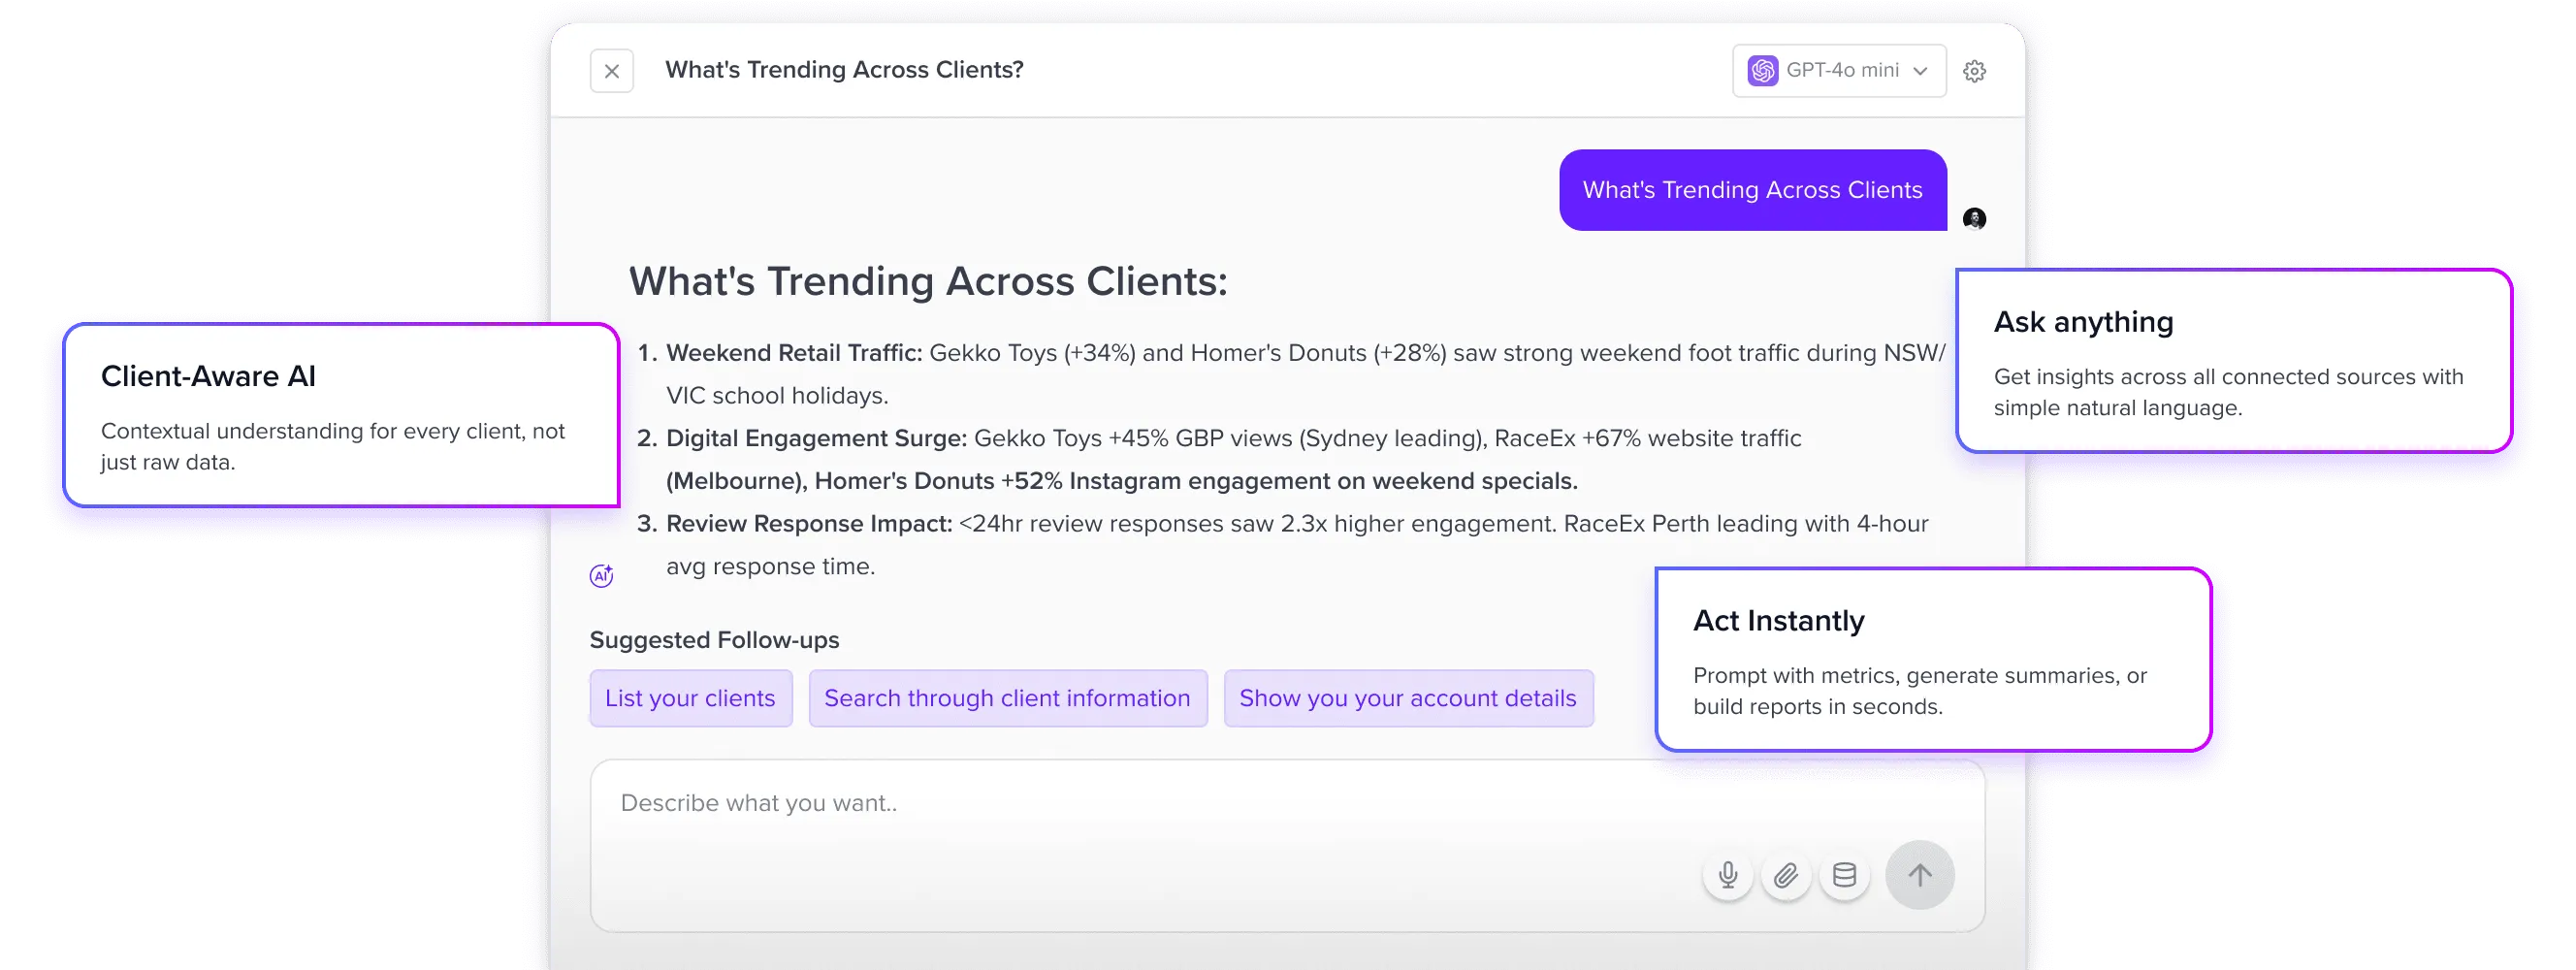Start voice input with the microphone icon
2576x970 pixels.
click(1727, 875)
